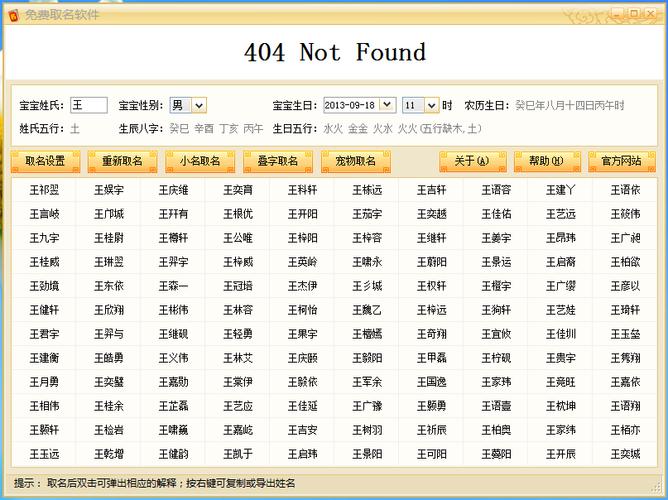Image resolution: width=668 pixels, height=500 pixels.
Task: Select the name 王国逸 from the grid
Action: 431,382
